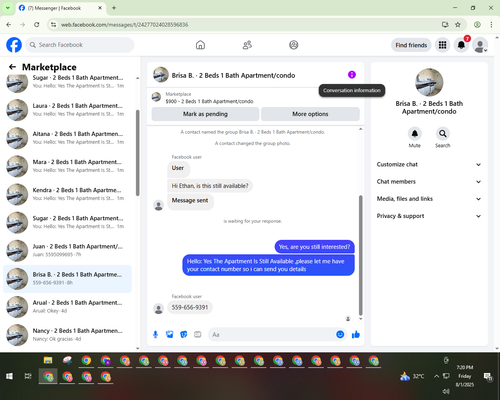Screen dimensions: 500x400
Task: Go back using the Marketplace arrow
Action: click(x=12, y=67)
